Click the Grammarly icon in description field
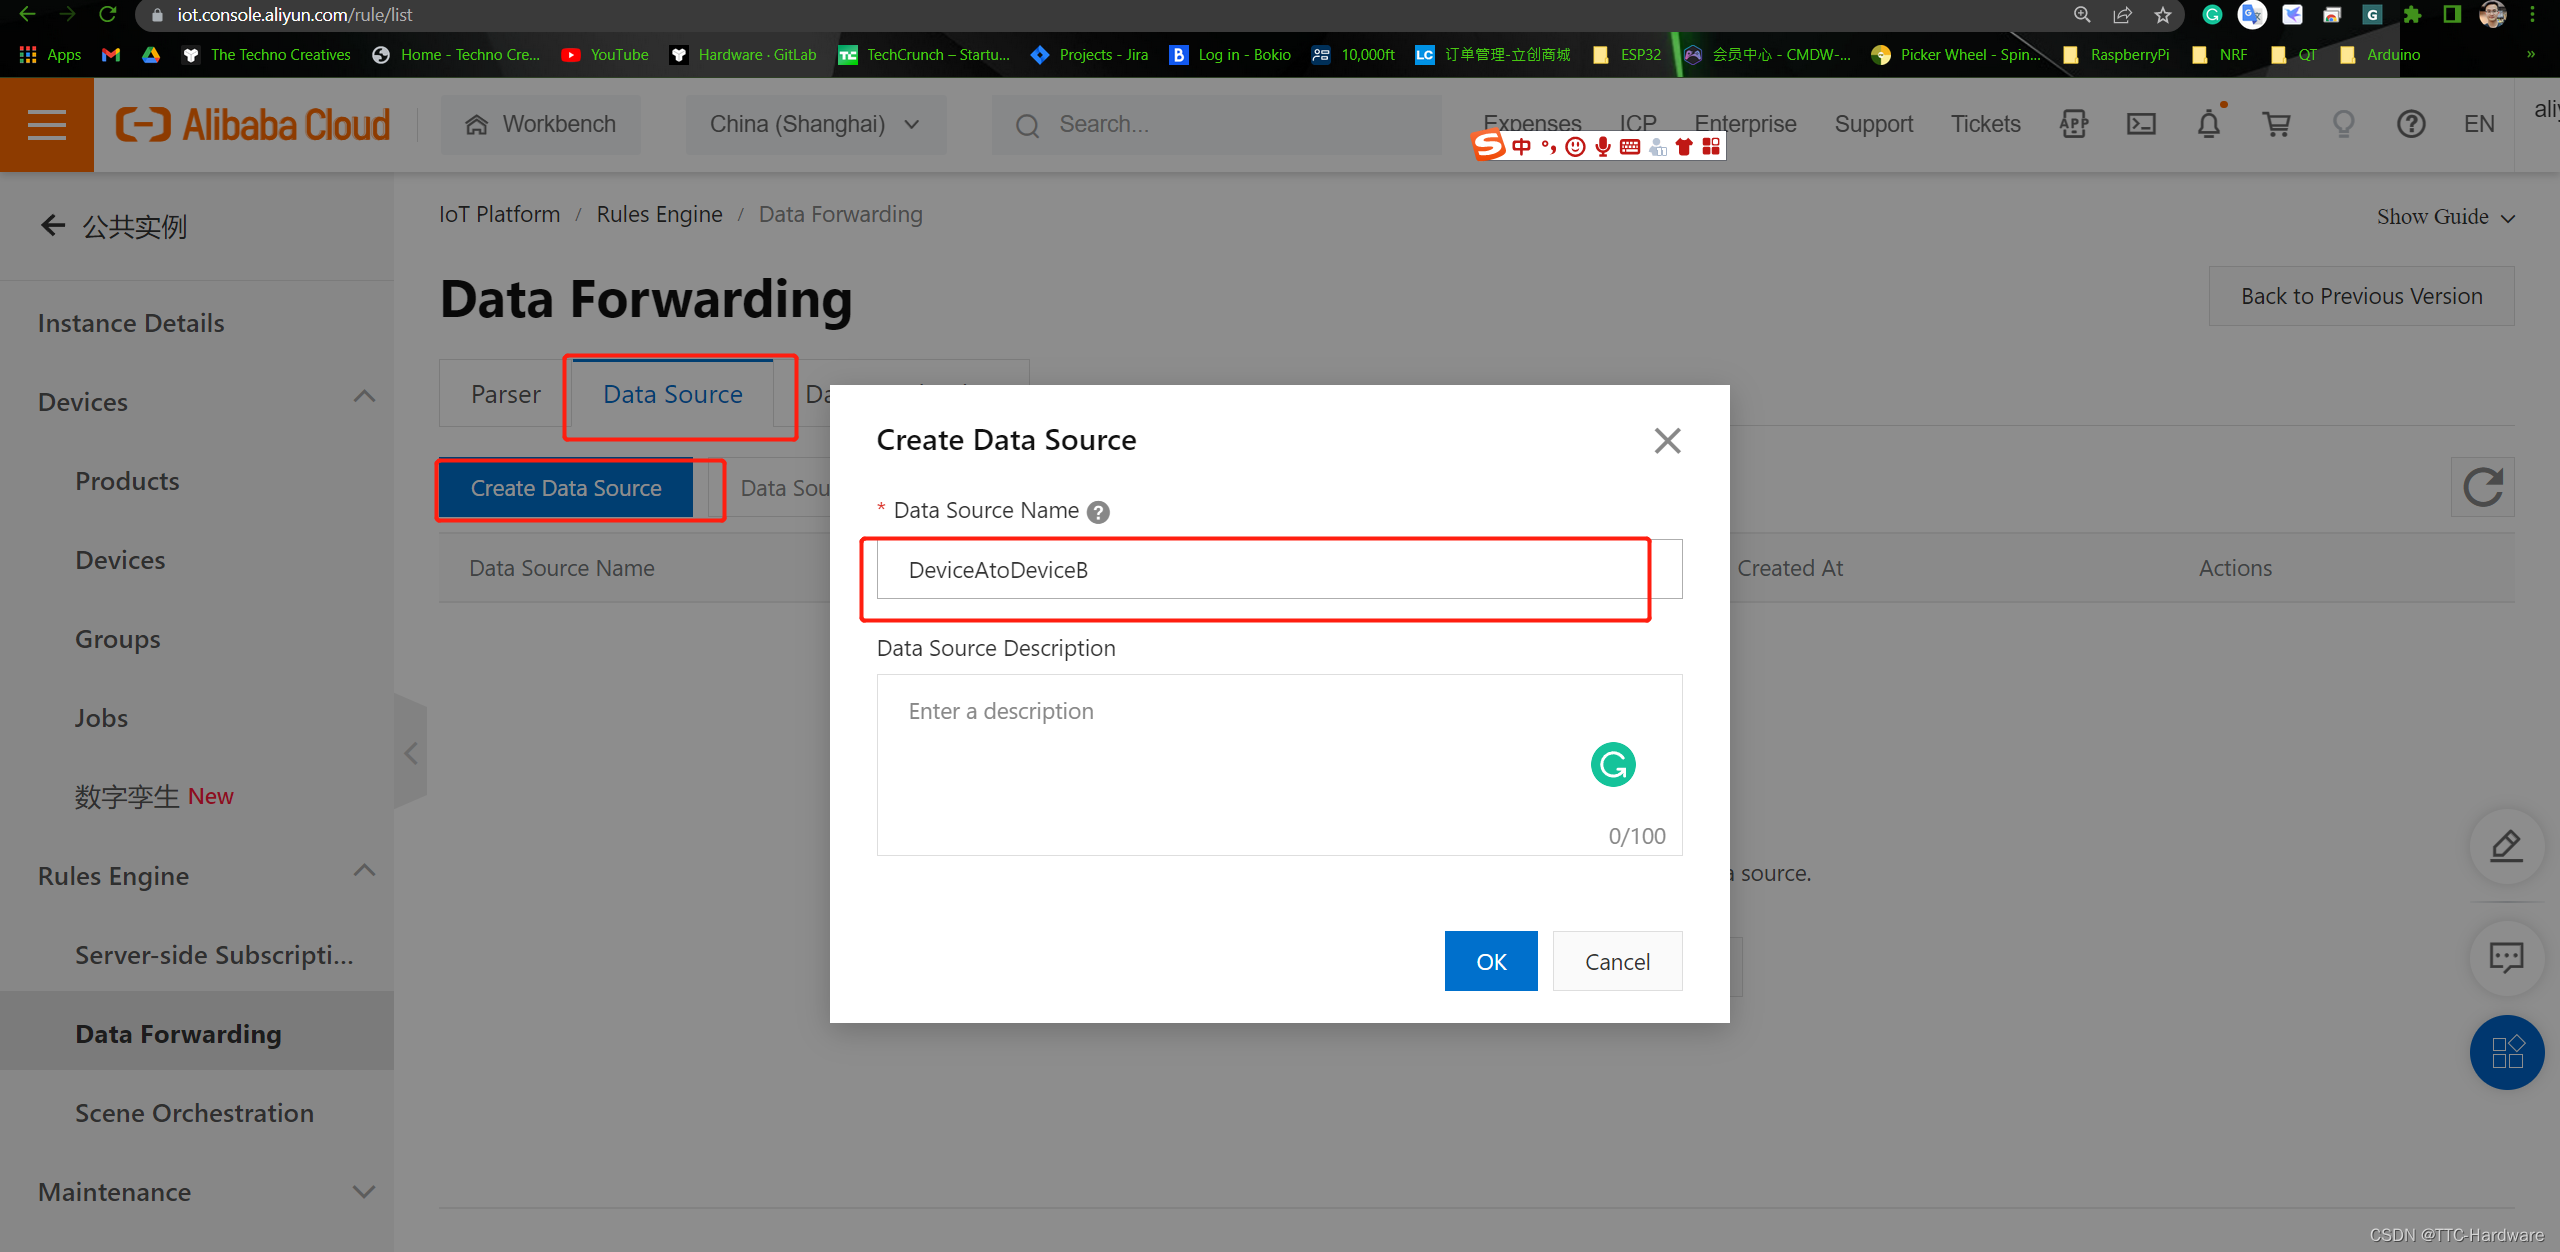The image size is (2560, 1252). click(1613, 764)
